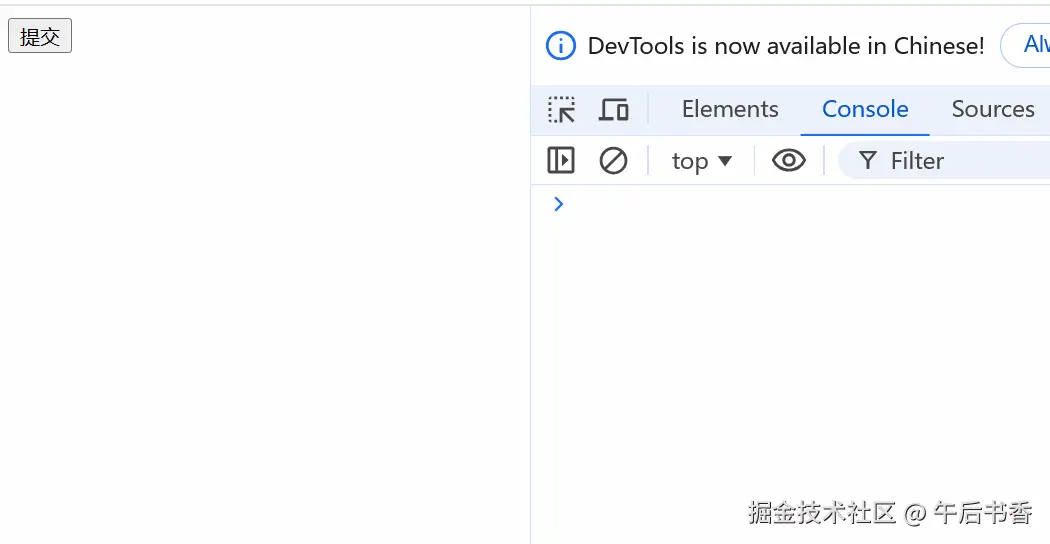Clear the console with the ban icon
1050x544 pixels.
(613, 161)
